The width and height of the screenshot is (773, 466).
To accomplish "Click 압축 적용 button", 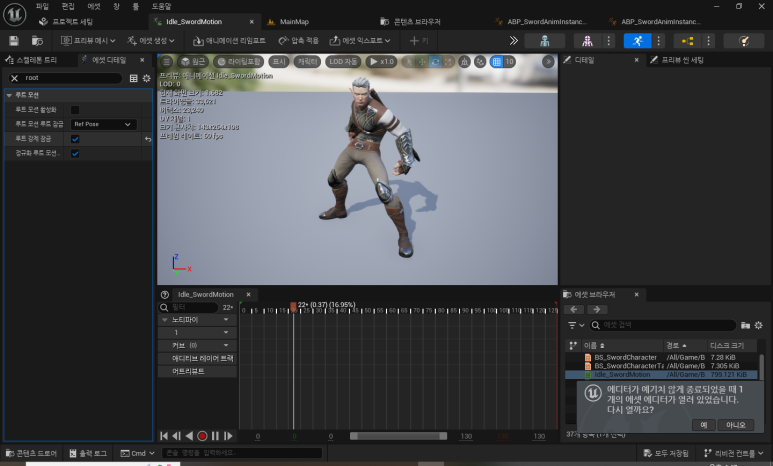I will (x=298, y=40).
